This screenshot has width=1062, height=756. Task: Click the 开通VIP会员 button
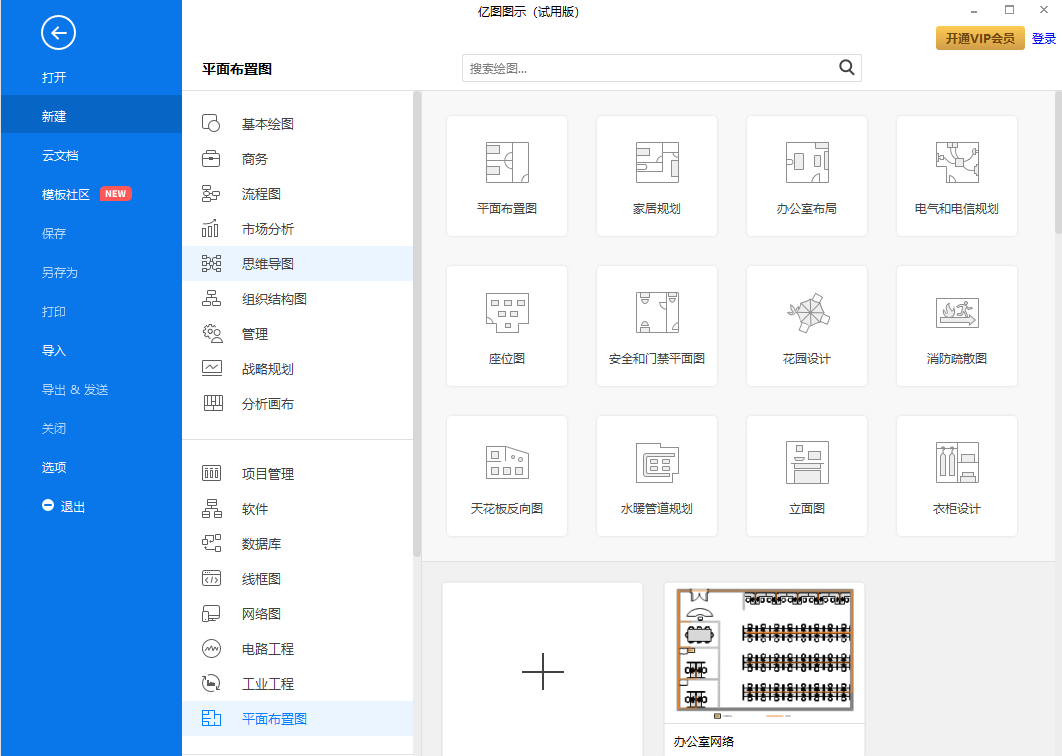pyautogui.click(x=979, y=38)
